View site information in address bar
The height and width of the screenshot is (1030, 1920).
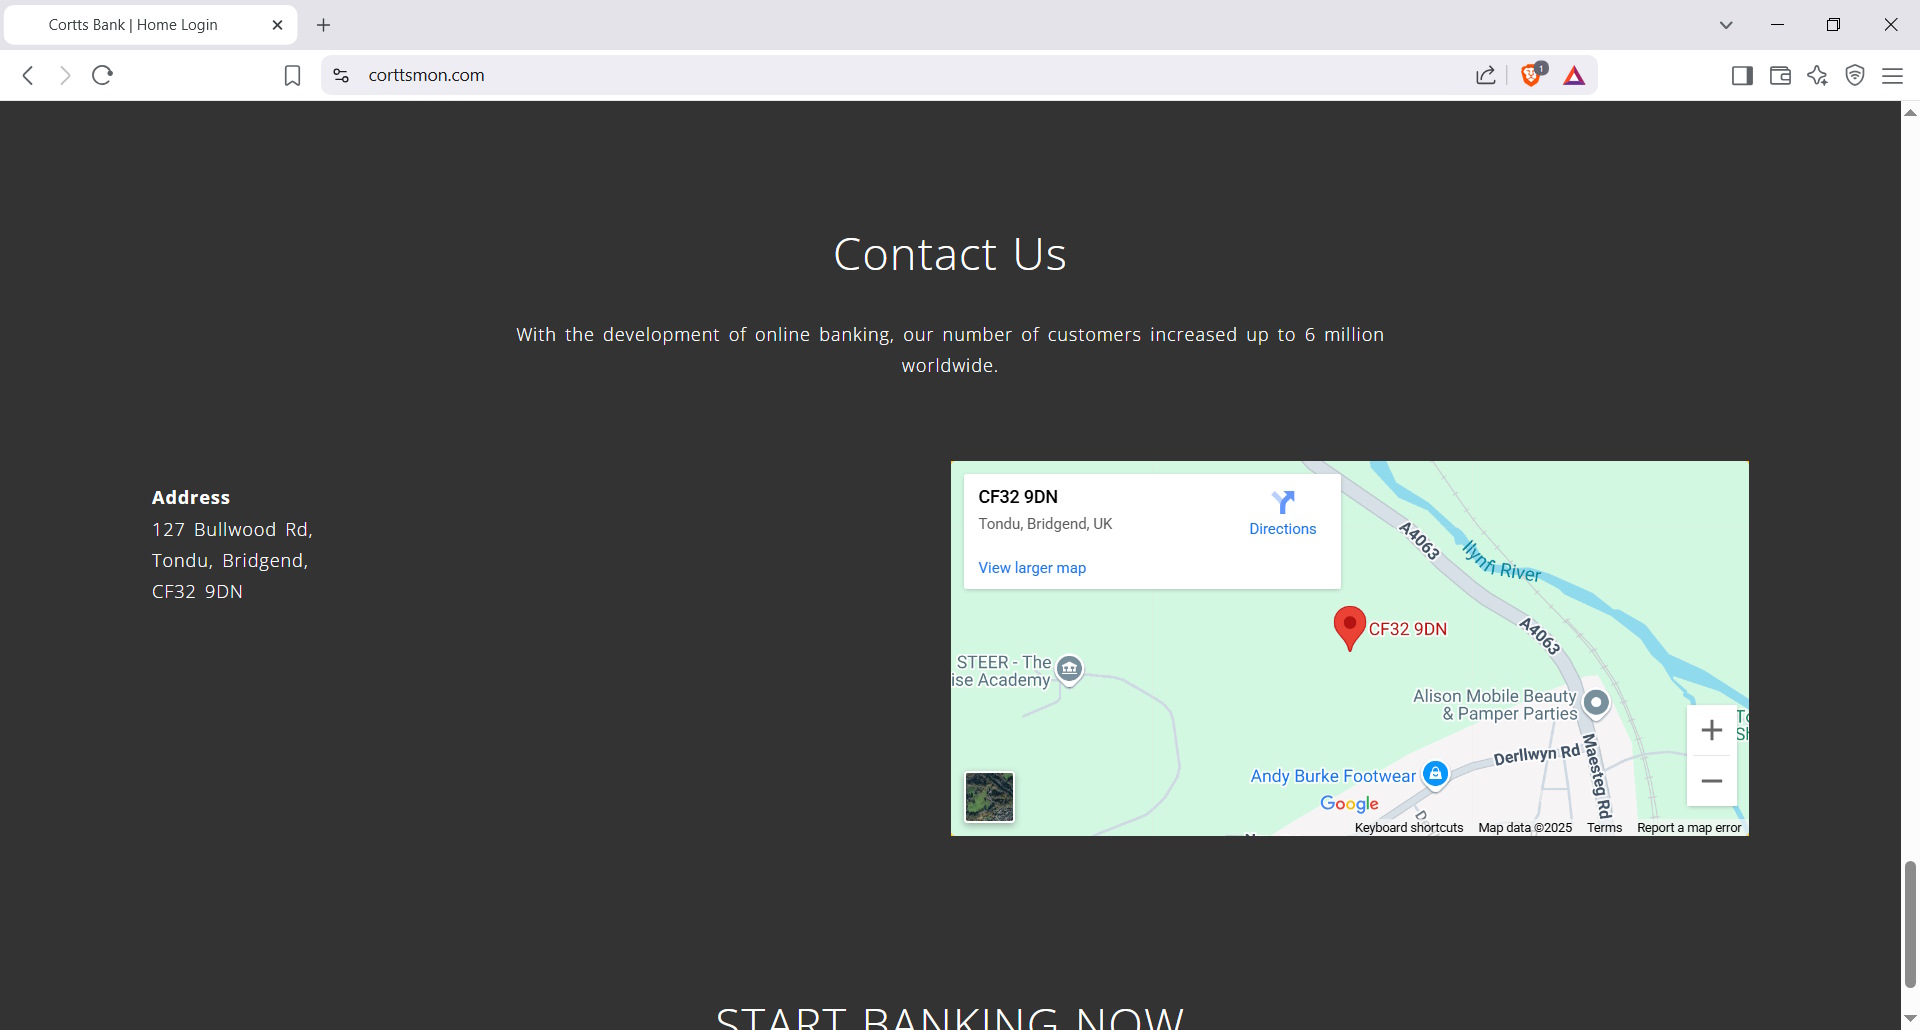point(341,76)
